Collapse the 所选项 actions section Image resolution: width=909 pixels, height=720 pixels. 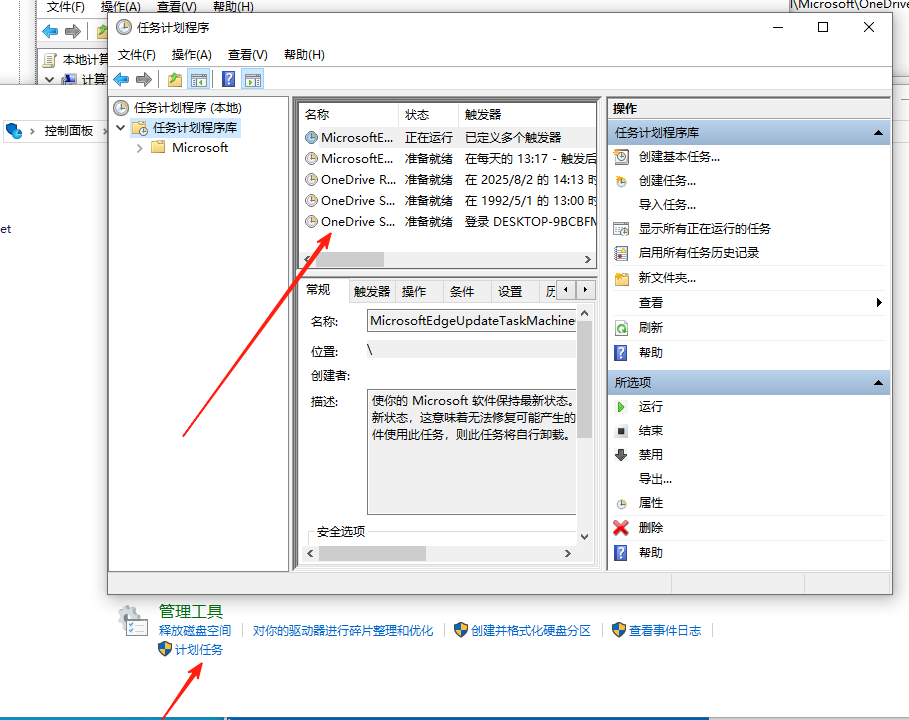878,383
